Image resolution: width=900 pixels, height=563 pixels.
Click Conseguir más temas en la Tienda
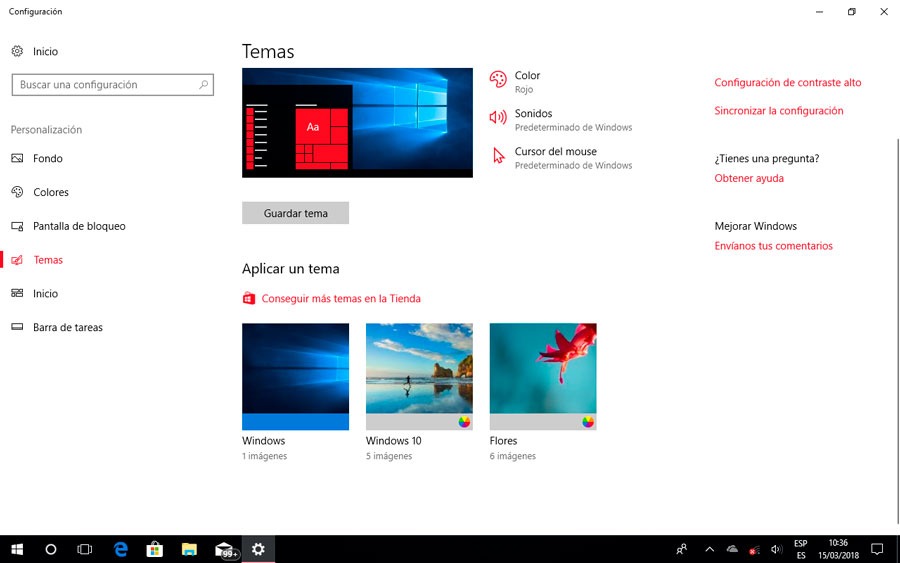pyautogui.click(x=340, y=298)
